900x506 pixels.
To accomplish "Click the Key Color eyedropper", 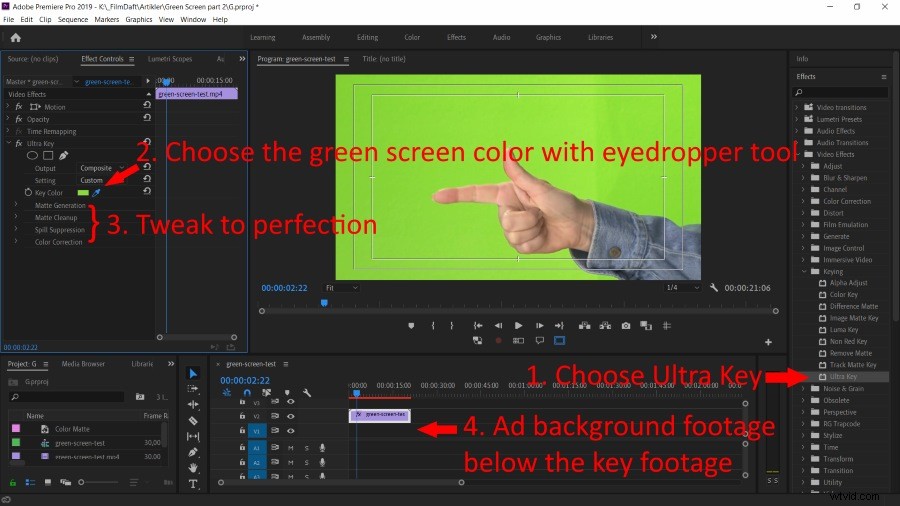I will pos(96,193).
